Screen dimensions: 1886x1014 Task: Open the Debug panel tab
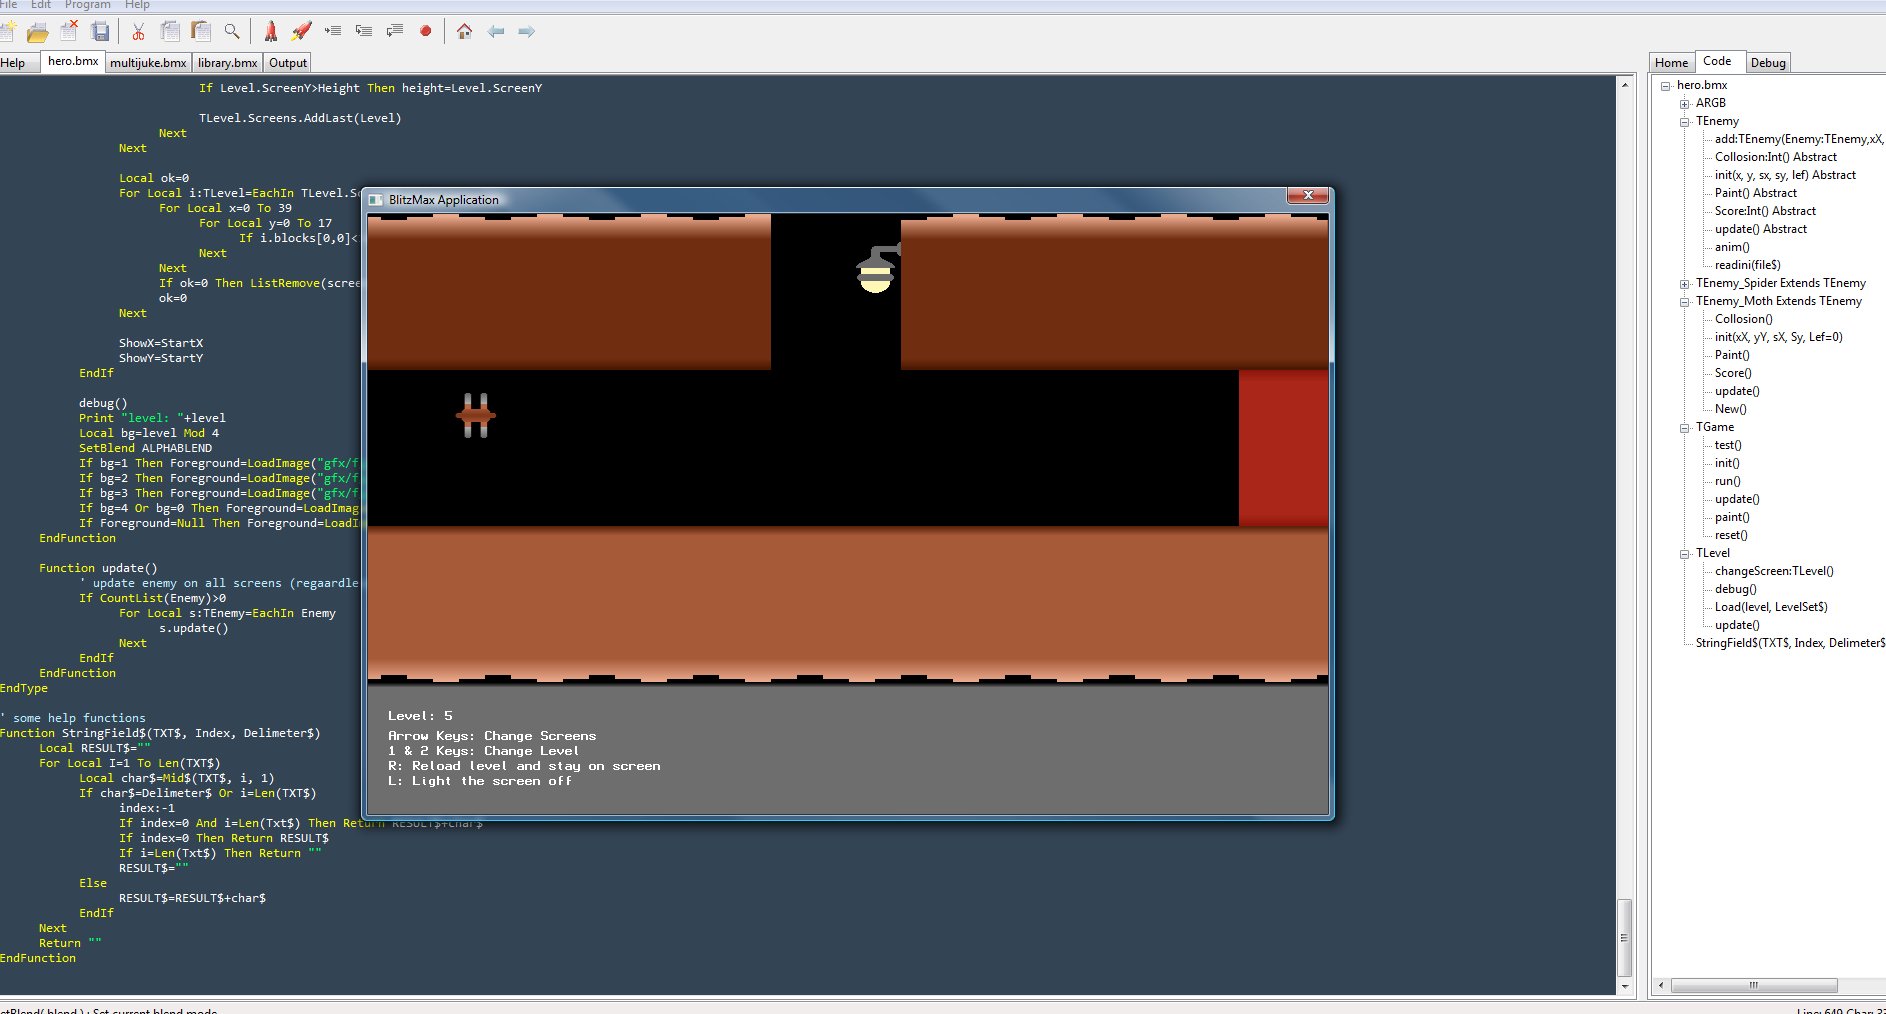click(1767, 63)
